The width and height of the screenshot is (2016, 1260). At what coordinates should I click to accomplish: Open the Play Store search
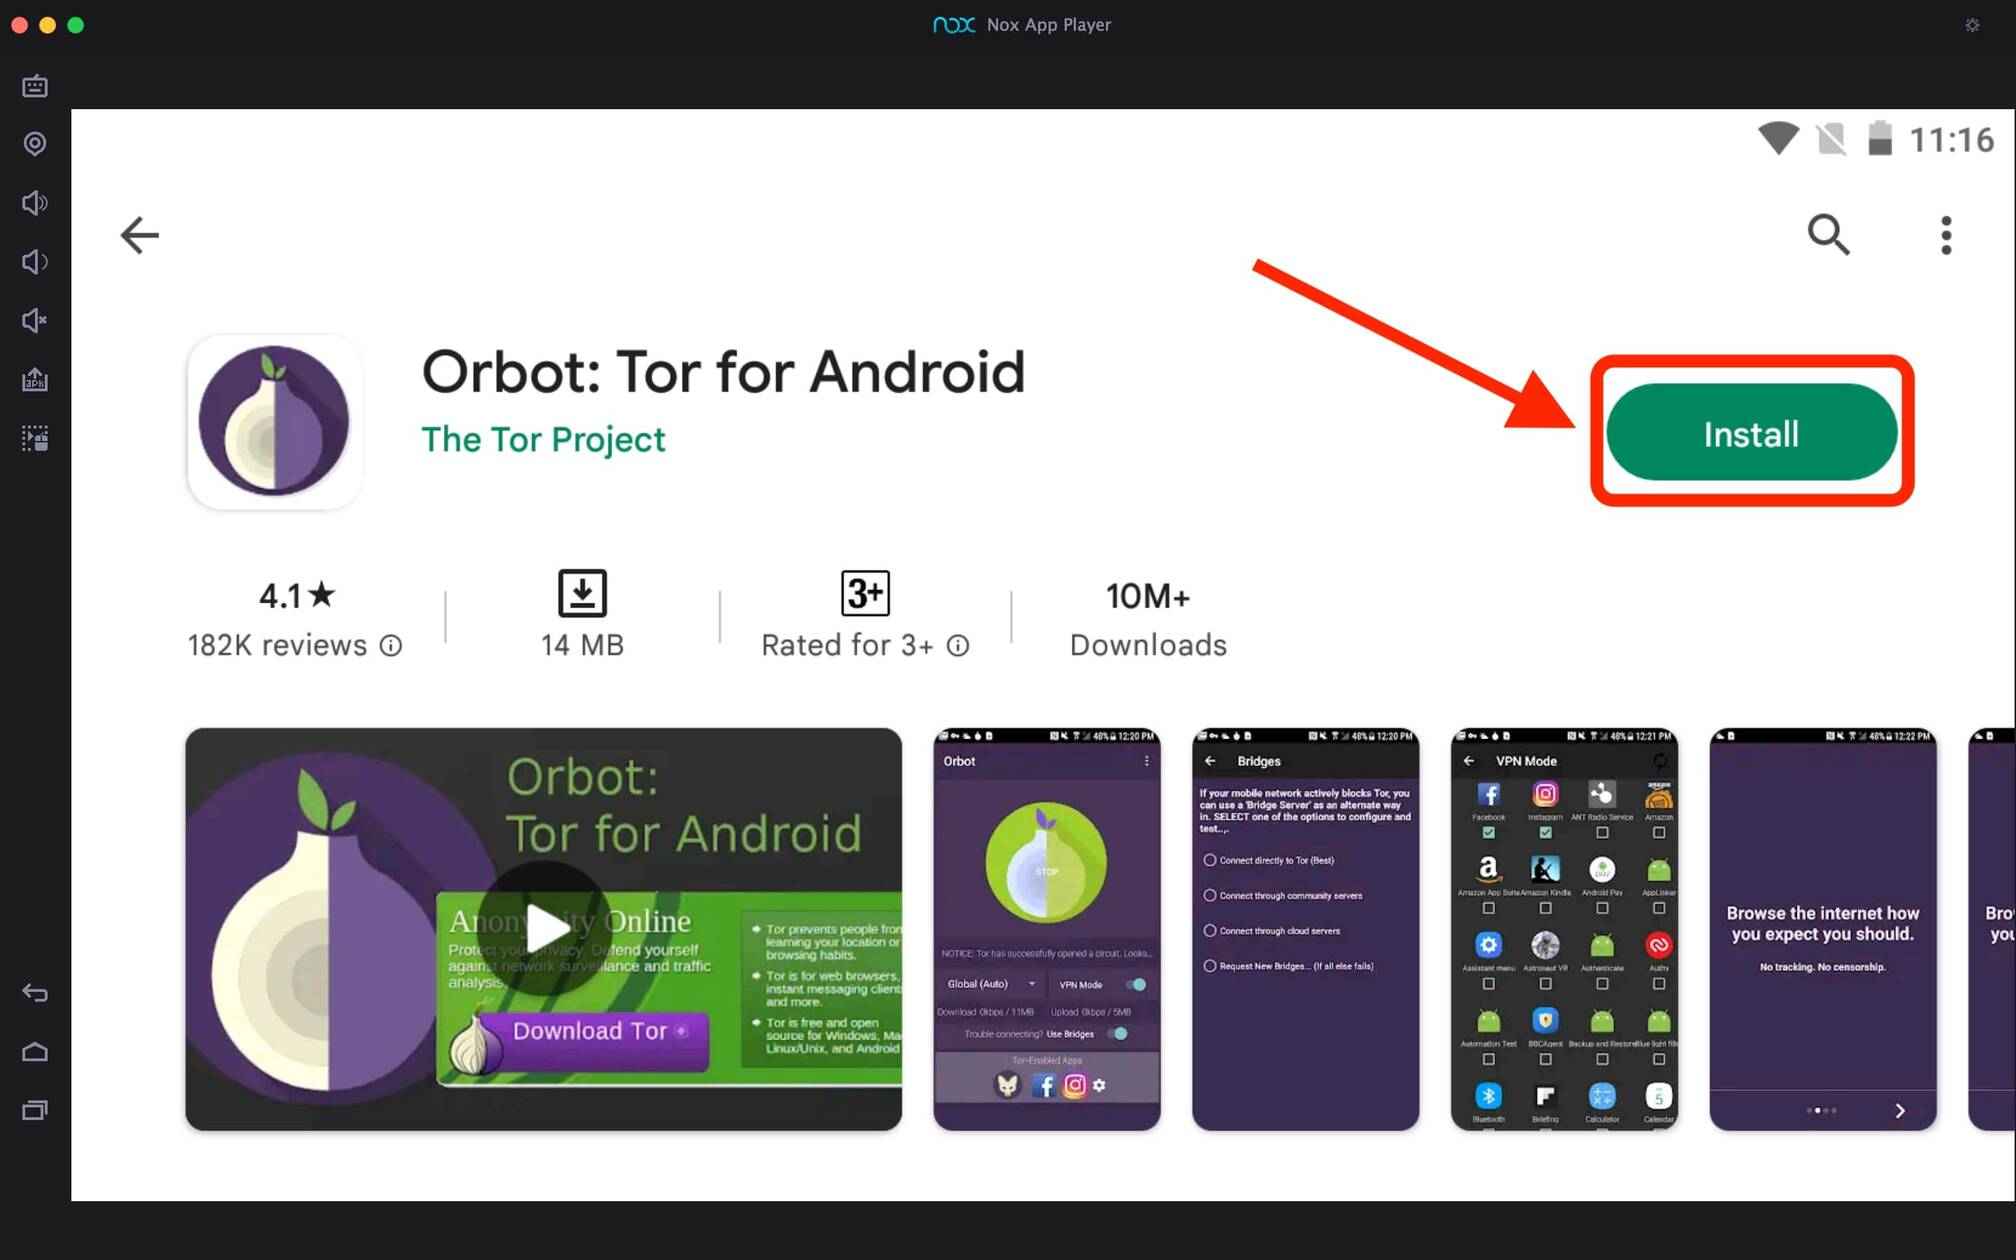pyautogui.click(x=1828, y=235)
